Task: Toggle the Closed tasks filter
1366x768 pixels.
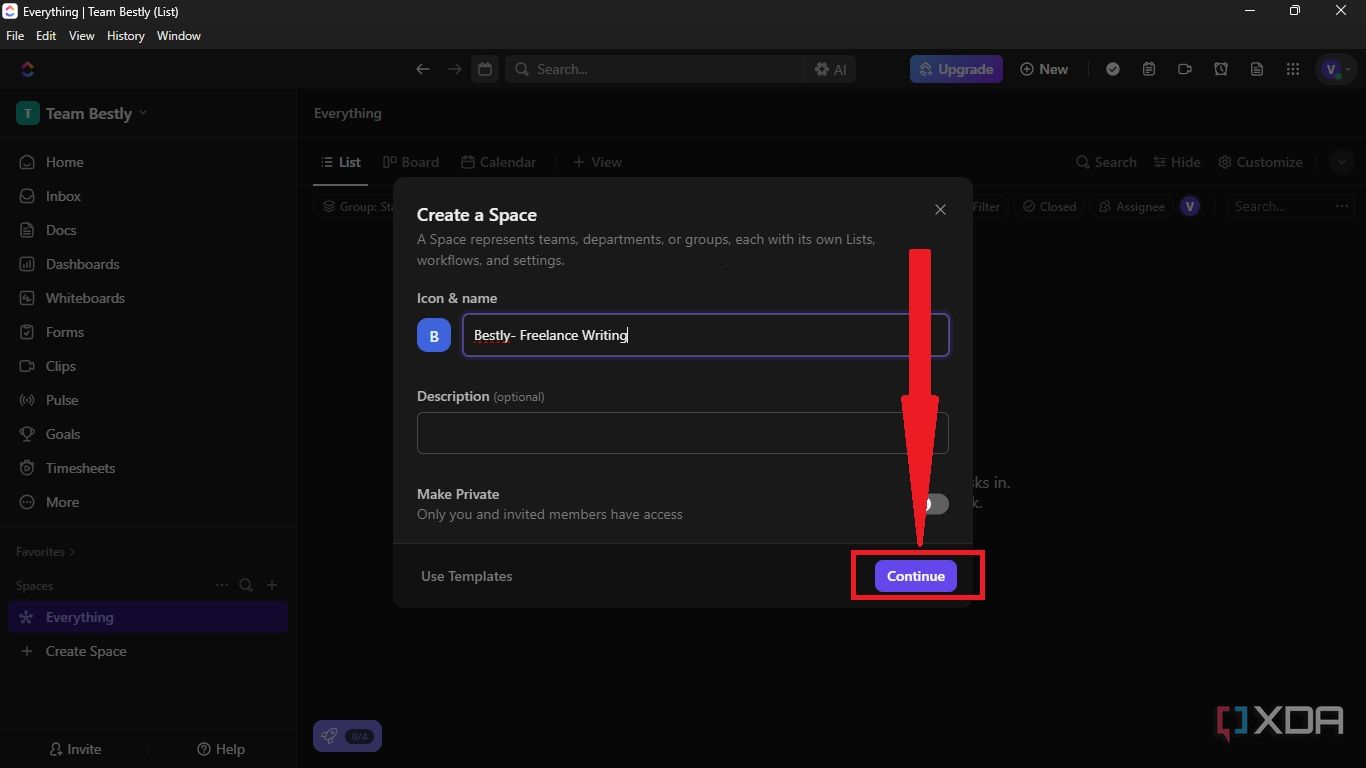Action: (1050, 206)
